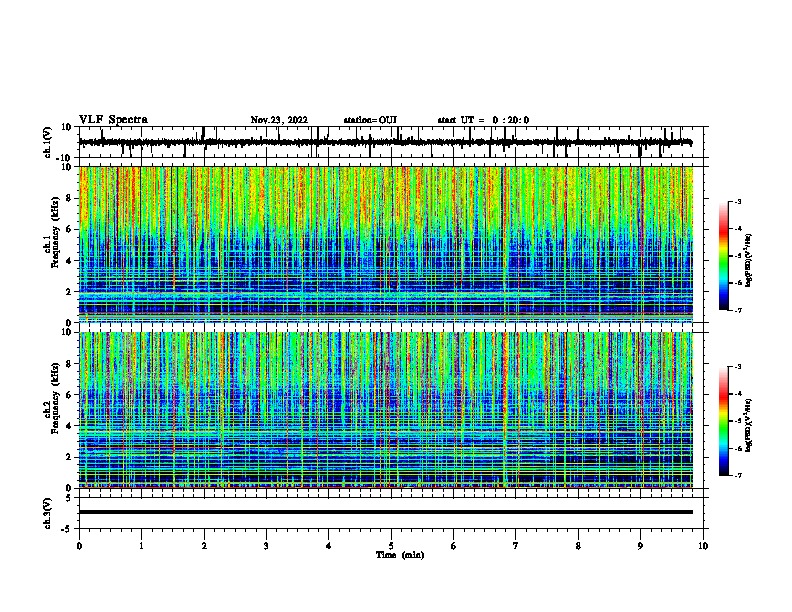Viewport: 792px width, 612px height.
Task: Click the time axis tick label '5'
Action: [x=391, y=546]
